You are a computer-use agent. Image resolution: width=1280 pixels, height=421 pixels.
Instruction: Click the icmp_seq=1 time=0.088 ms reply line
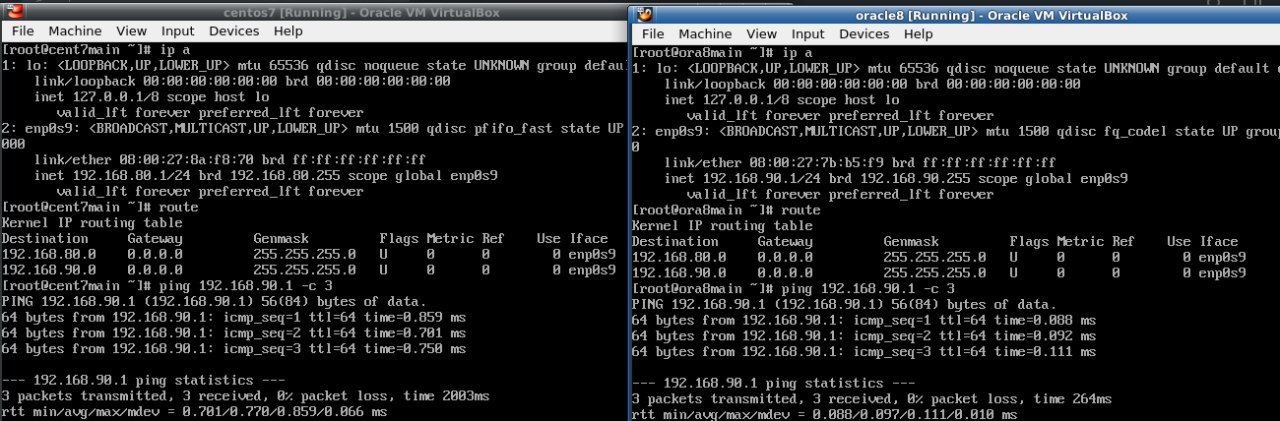point(864,321)
